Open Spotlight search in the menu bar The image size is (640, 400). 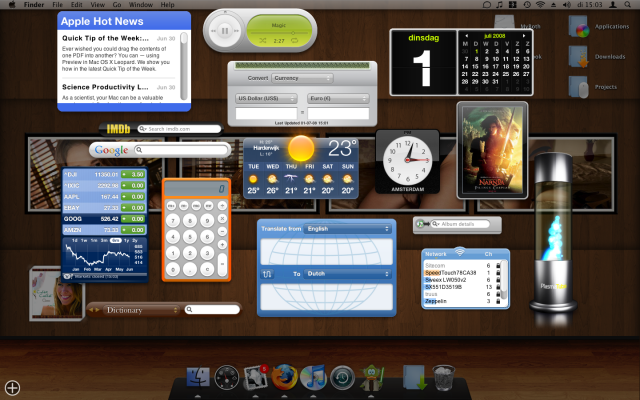coord(627,4)
